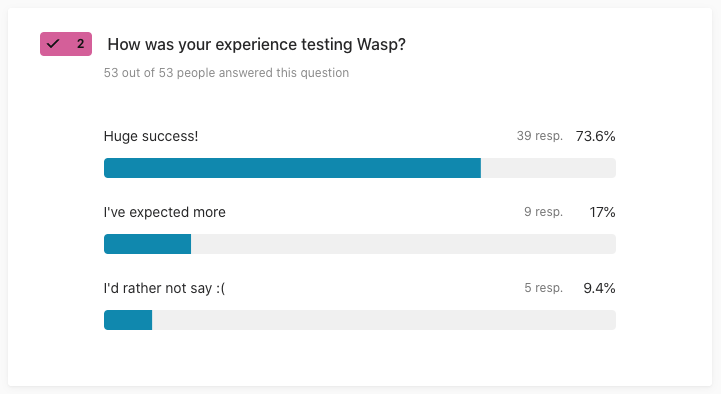The width and height of the screenshot is (721, 394).
Task: Click the '9 resp.' count
Action: tap(544, 211)
